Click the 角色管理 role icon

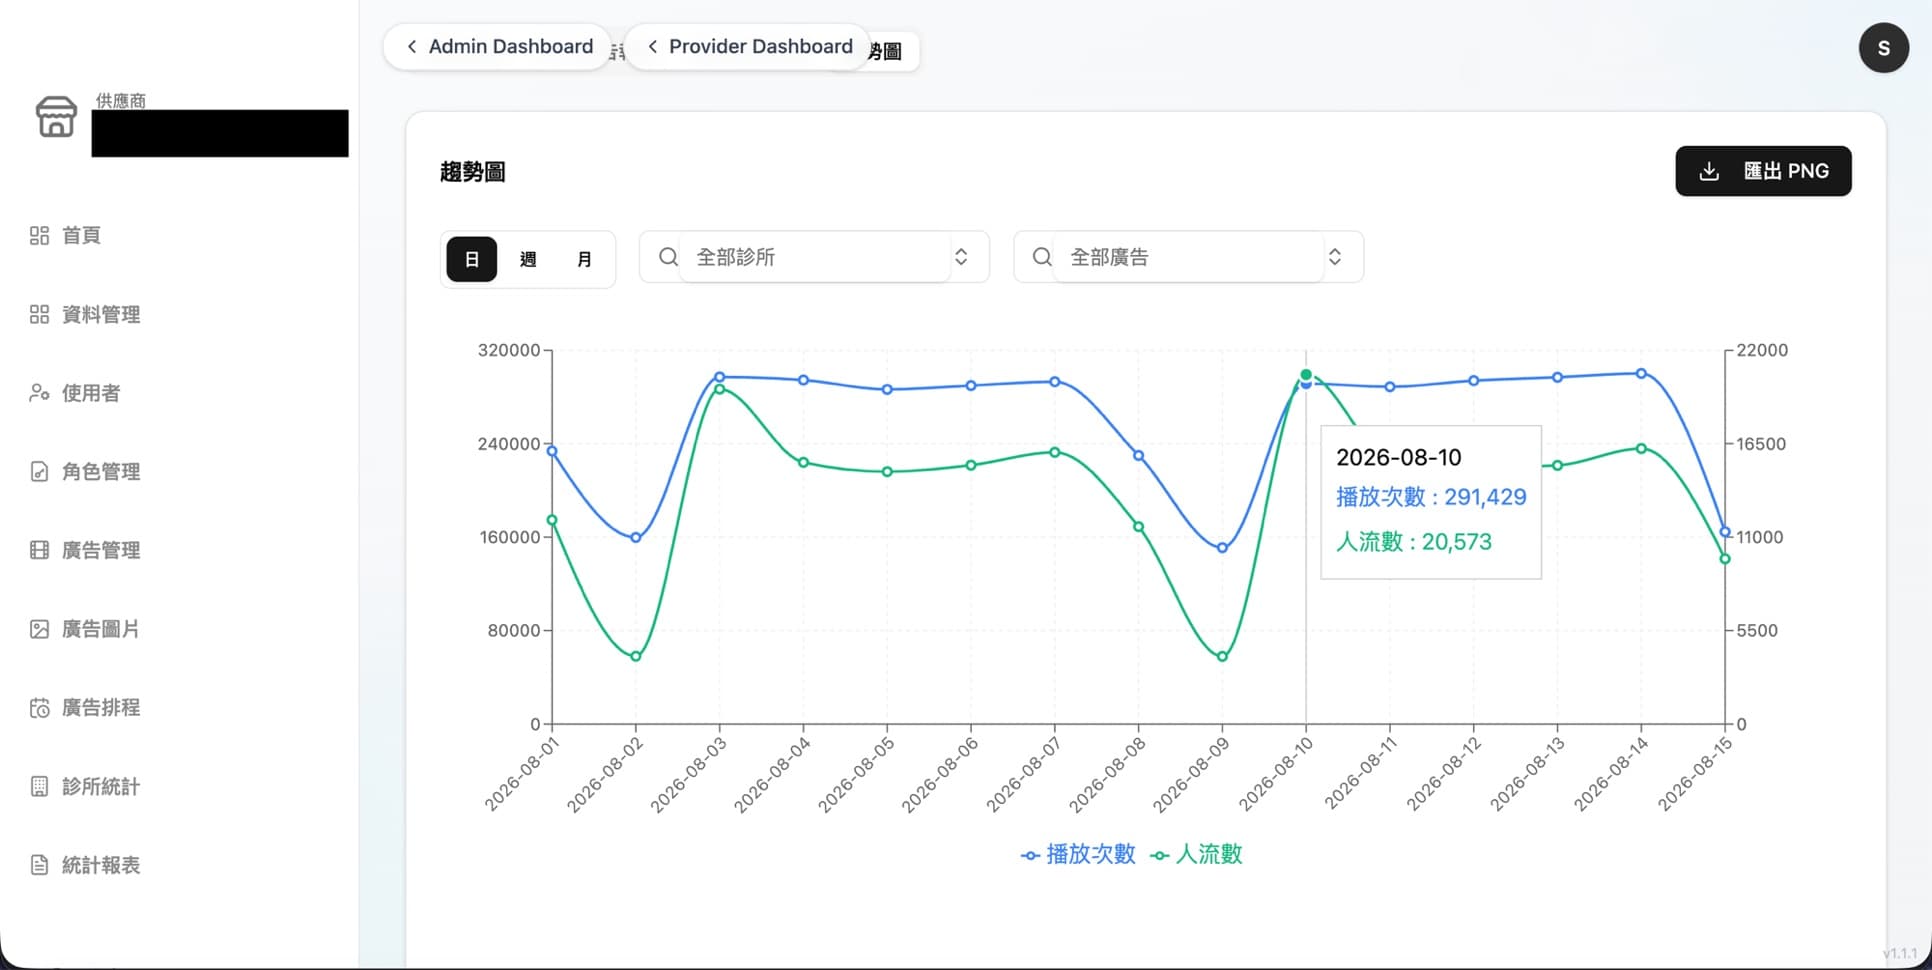[x=39, y=472]
